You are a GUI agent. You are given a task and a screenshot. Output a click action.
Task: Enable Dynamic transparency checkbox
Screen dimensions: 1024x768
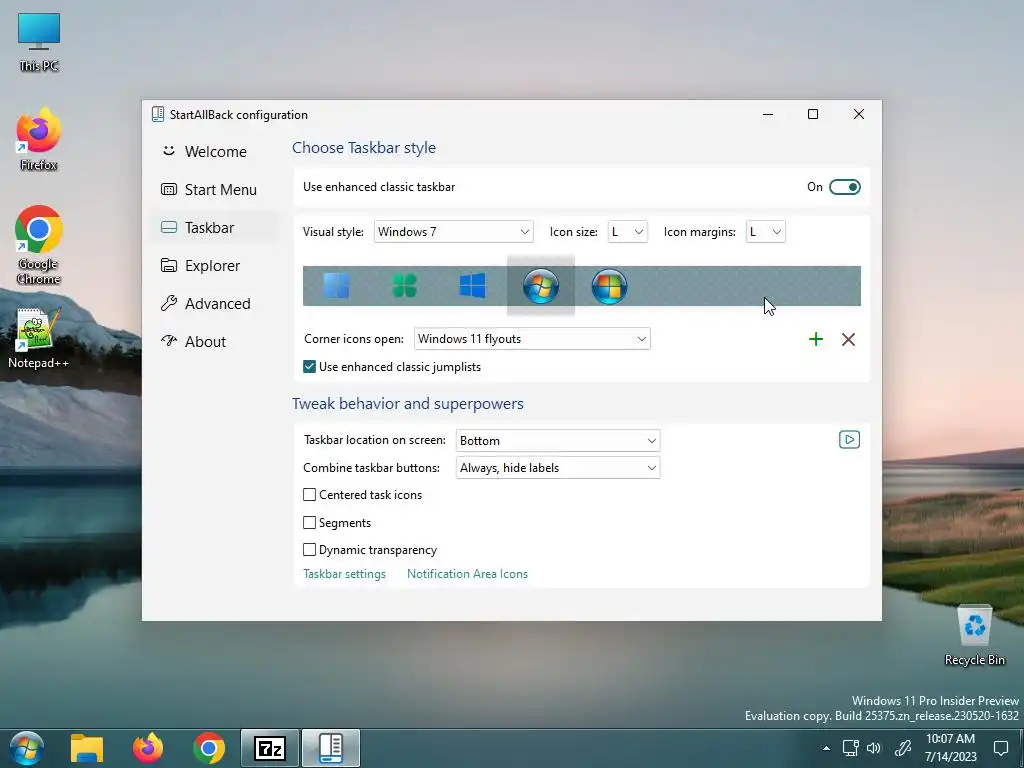(310, 550)
